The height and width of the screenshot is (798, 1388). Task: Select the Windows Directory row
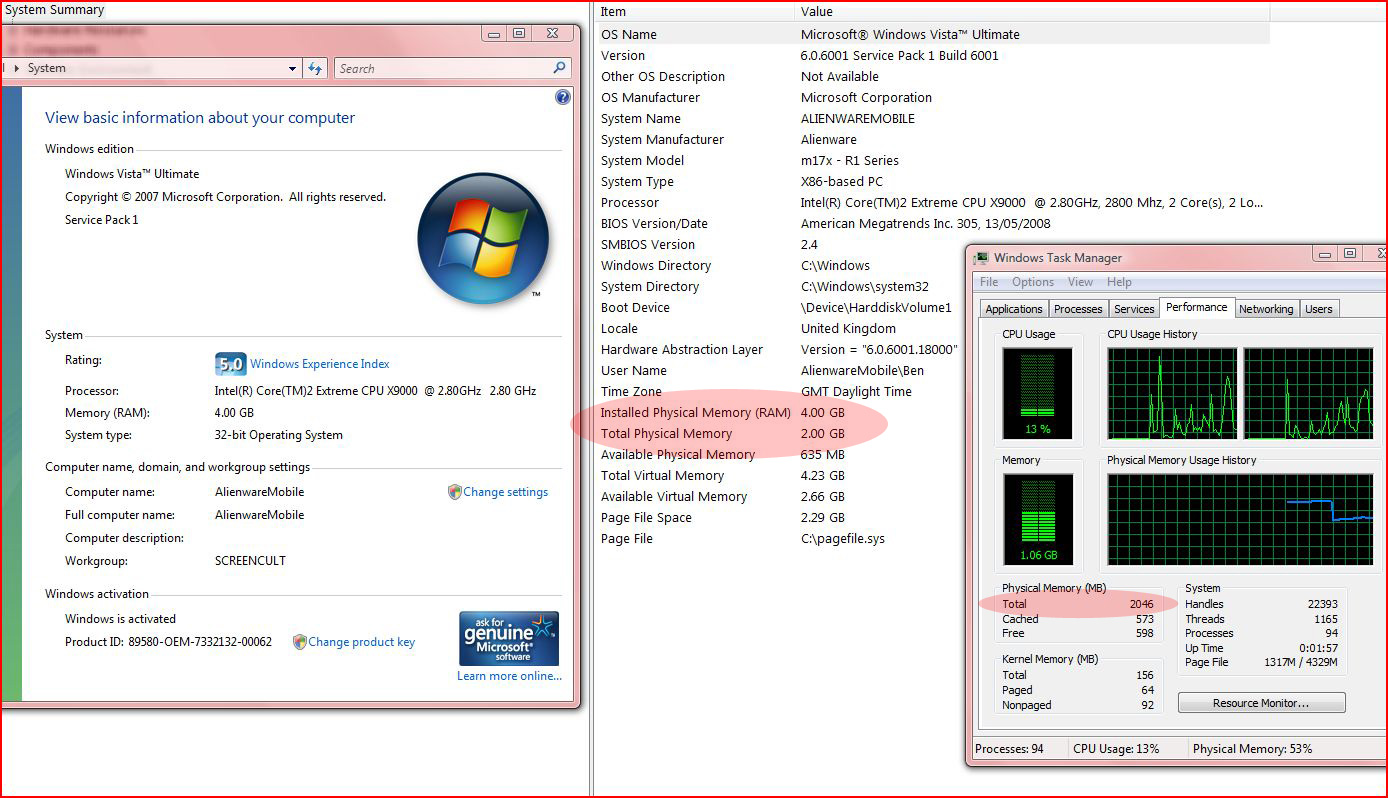point(781,265)
